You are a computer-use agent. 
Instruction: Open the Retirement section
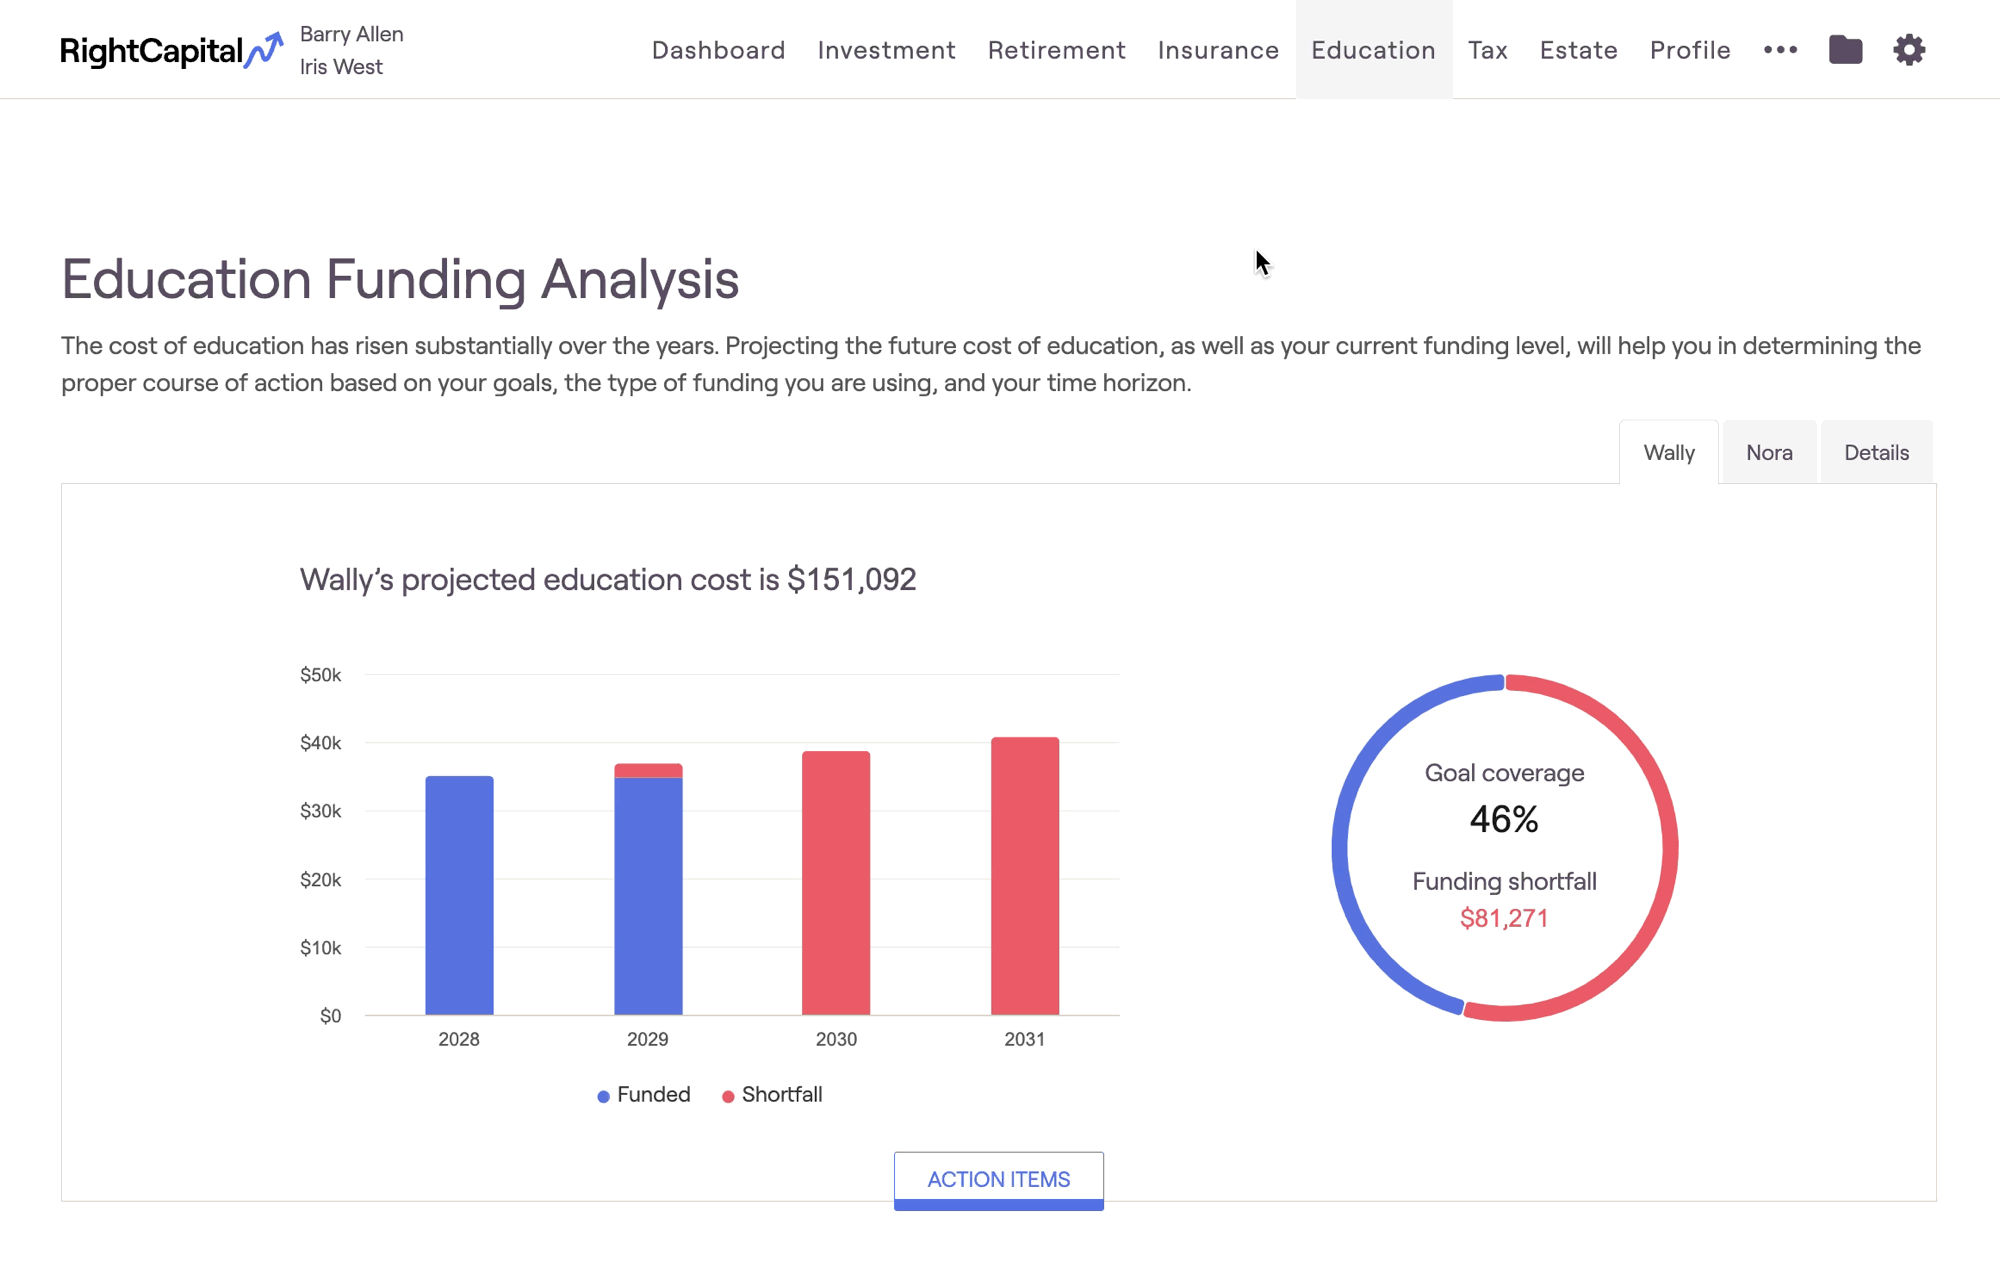(1056, 50)
